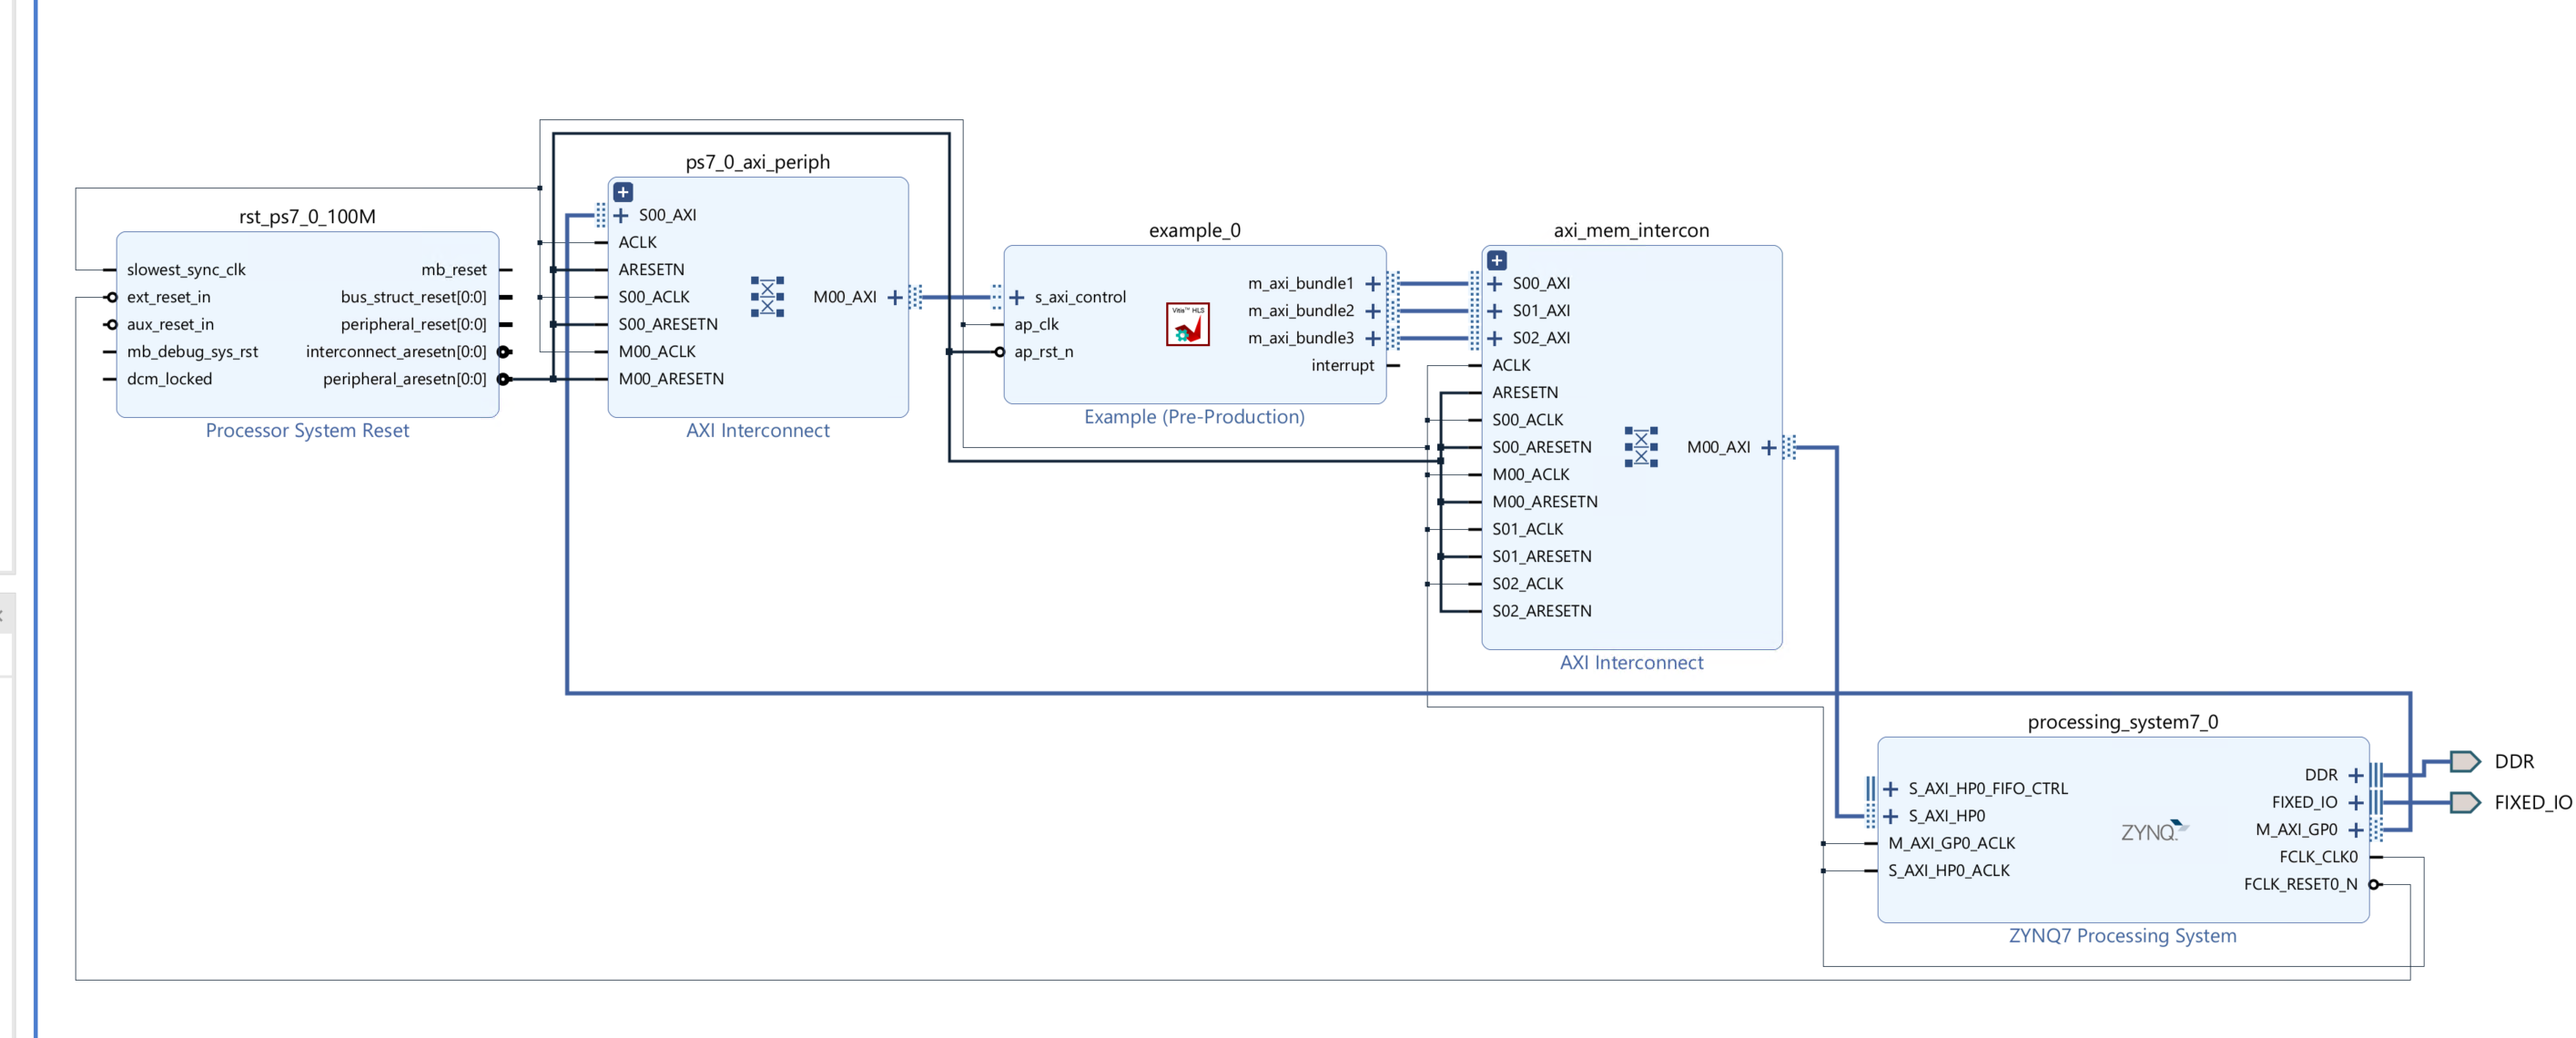Select the FIXED_IO external port symbol

pyautogui.click(x=2465, y=802)
